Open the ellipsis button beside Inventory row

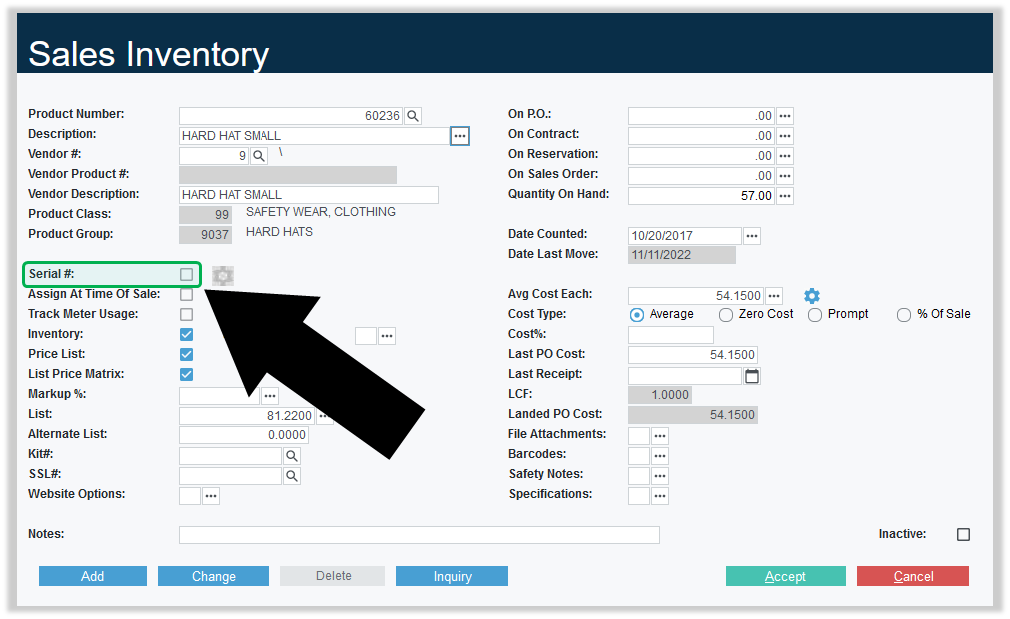pyautogui.click(x=386, y=336)
